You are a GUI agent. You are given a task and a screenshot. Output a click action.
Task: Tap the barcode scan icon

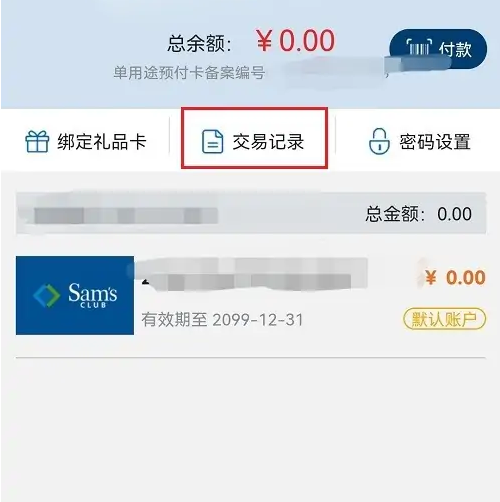419,47
